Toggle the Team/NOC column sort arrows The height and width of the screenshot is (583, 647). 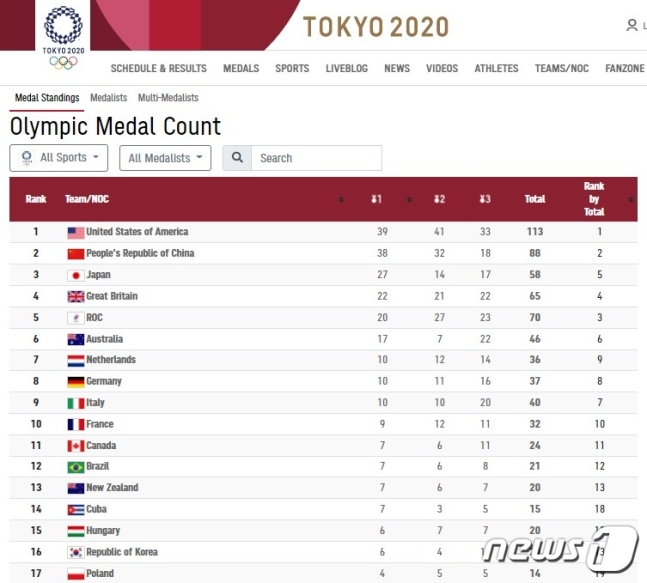pyautogui.click(x=341, y=200)
